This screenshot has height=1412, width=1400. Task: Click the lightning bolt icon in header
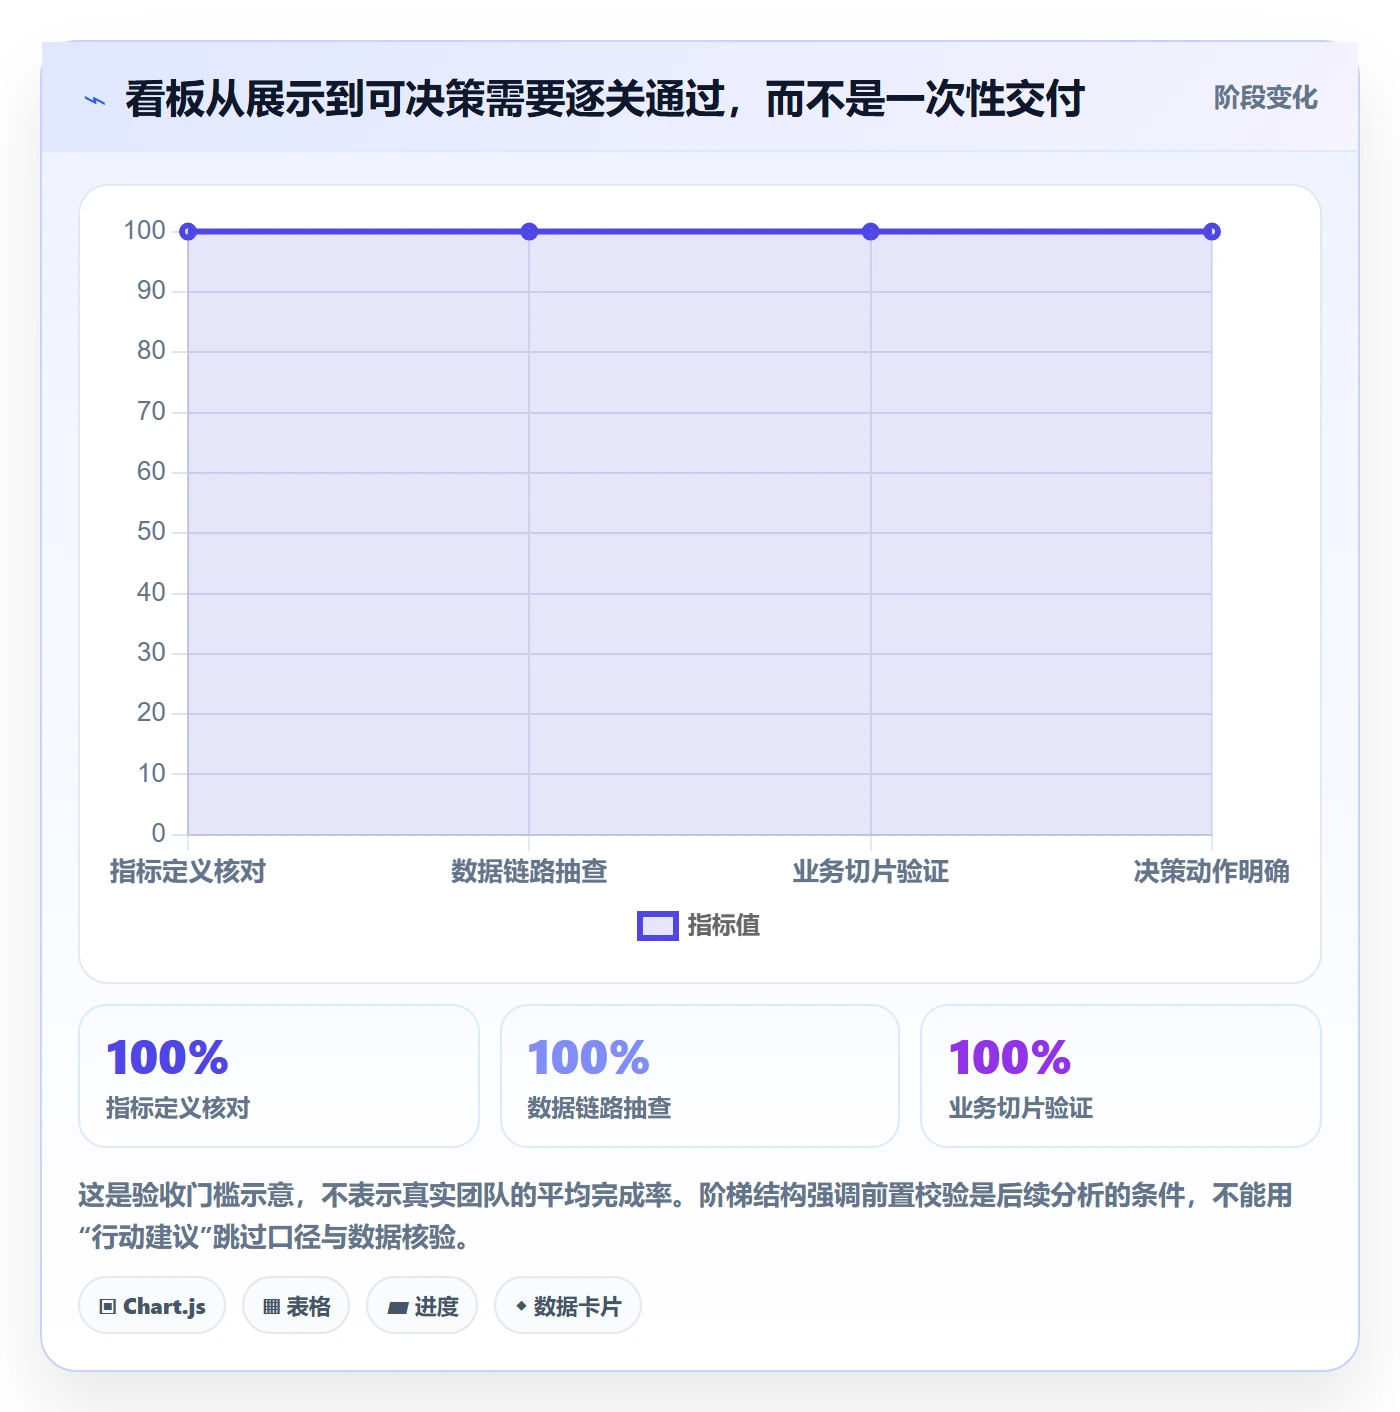coord(95,100)
